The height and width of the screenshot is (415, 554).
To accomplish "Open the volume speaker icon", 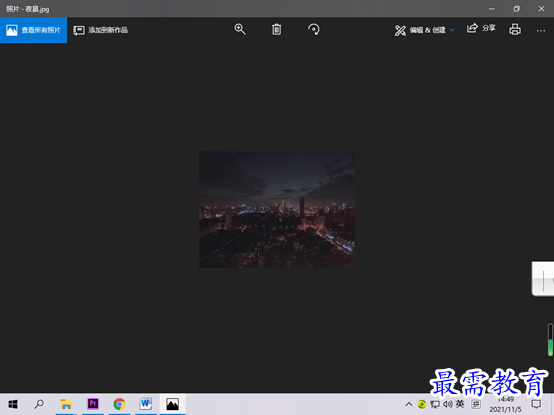I will [448, 404].
